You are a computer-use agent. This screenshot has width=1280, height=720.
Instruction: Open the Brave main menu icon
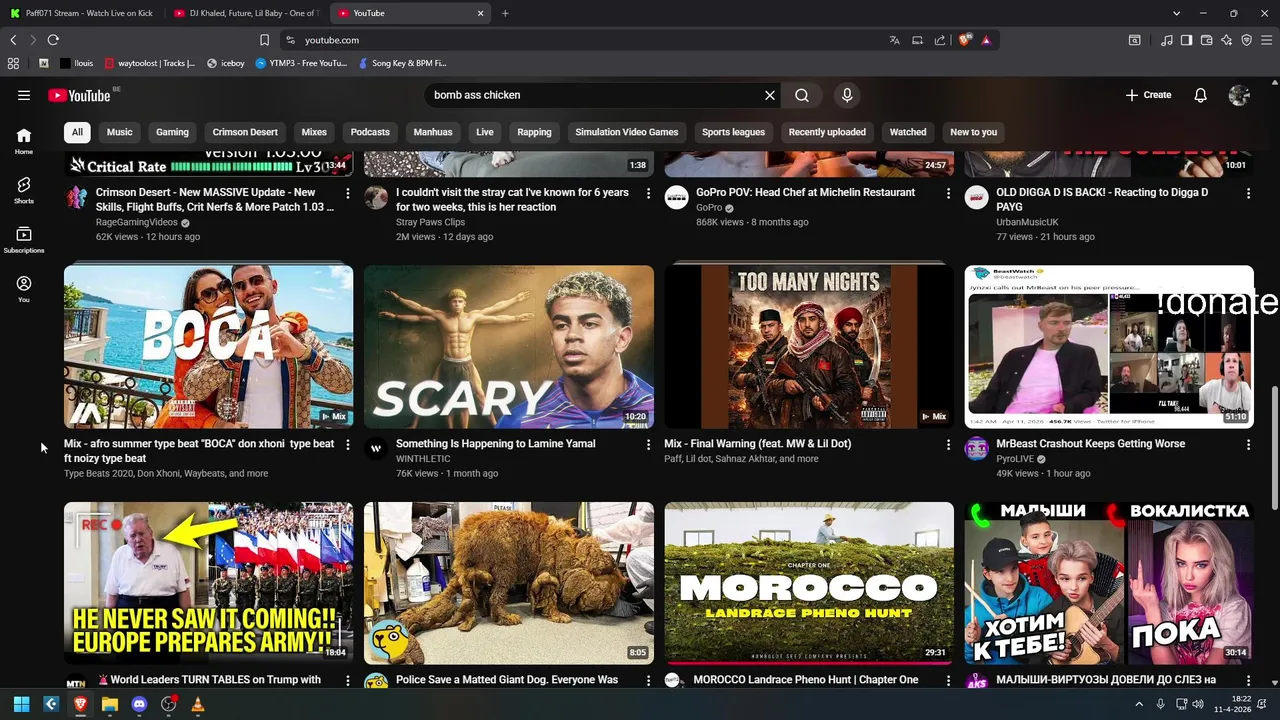point(1266,40)
